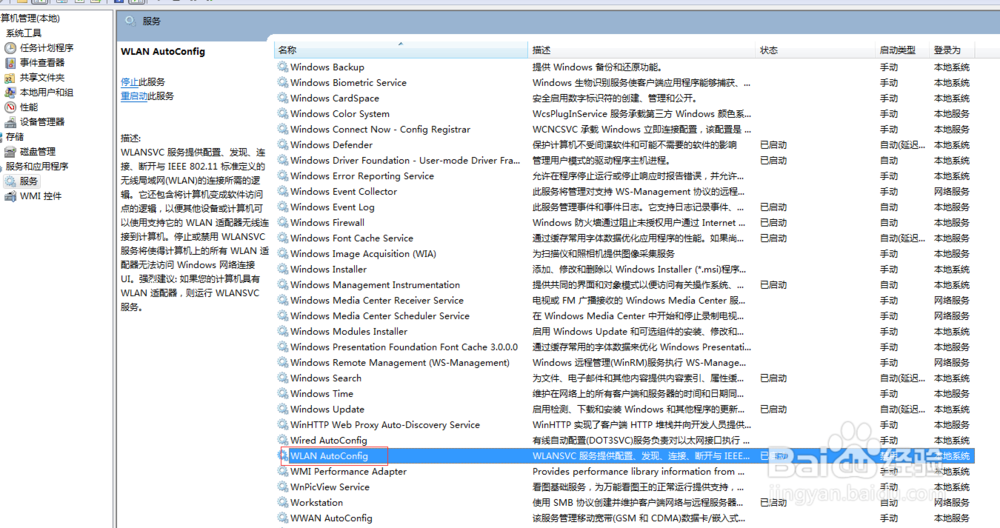1000x528 pixels.
Task: Click the gear icon of Windows Defender
Action: pos(283,145)
